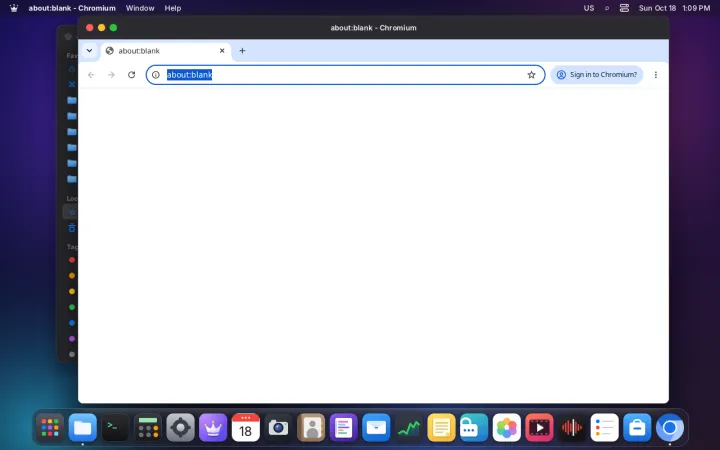Open the red video player app in dock
720x450 pixels.
click(540, 428)
